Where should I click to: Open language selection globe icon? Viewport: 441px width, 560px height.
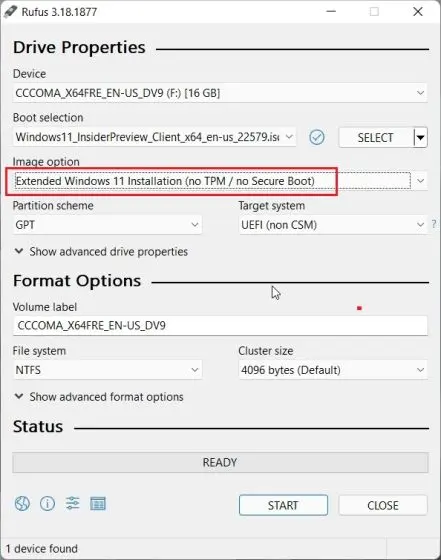22,504
